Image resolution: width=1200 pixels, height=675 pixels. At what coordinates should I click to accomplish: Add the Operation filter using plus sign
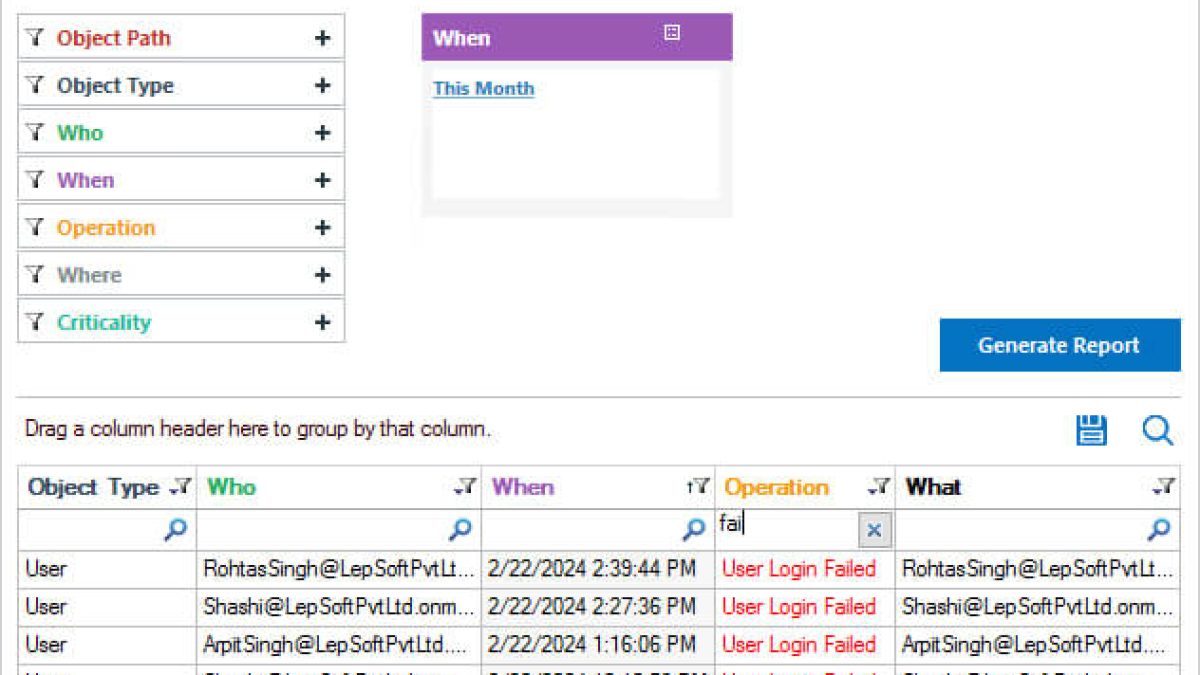(322, 228)
